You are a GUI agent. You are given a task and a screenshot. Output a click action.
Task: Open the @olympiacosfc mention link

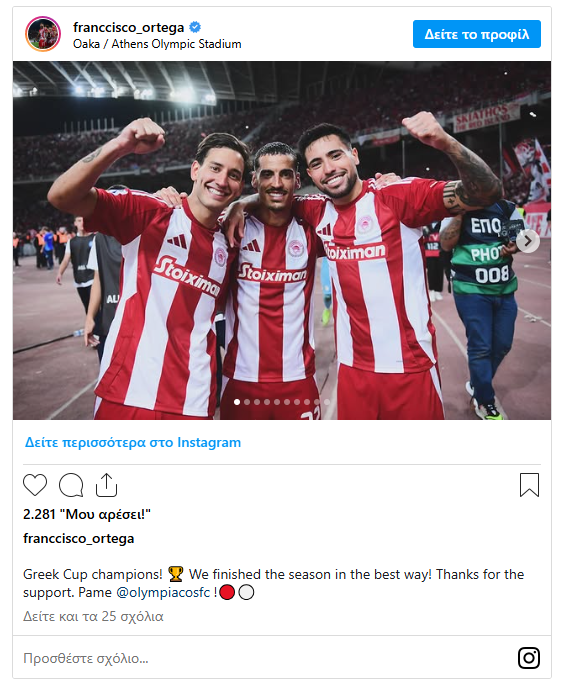163,592
